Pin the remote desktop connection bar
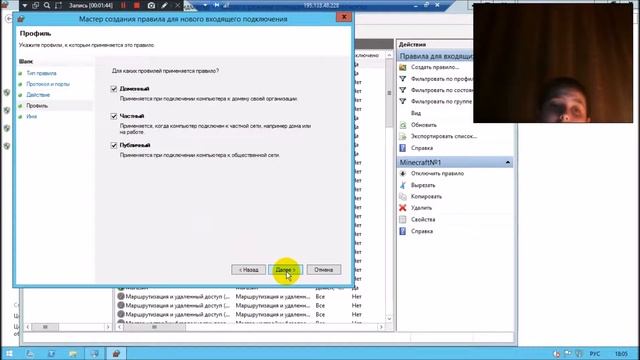The height and width of the screenshot is (360, 640). 217,5
